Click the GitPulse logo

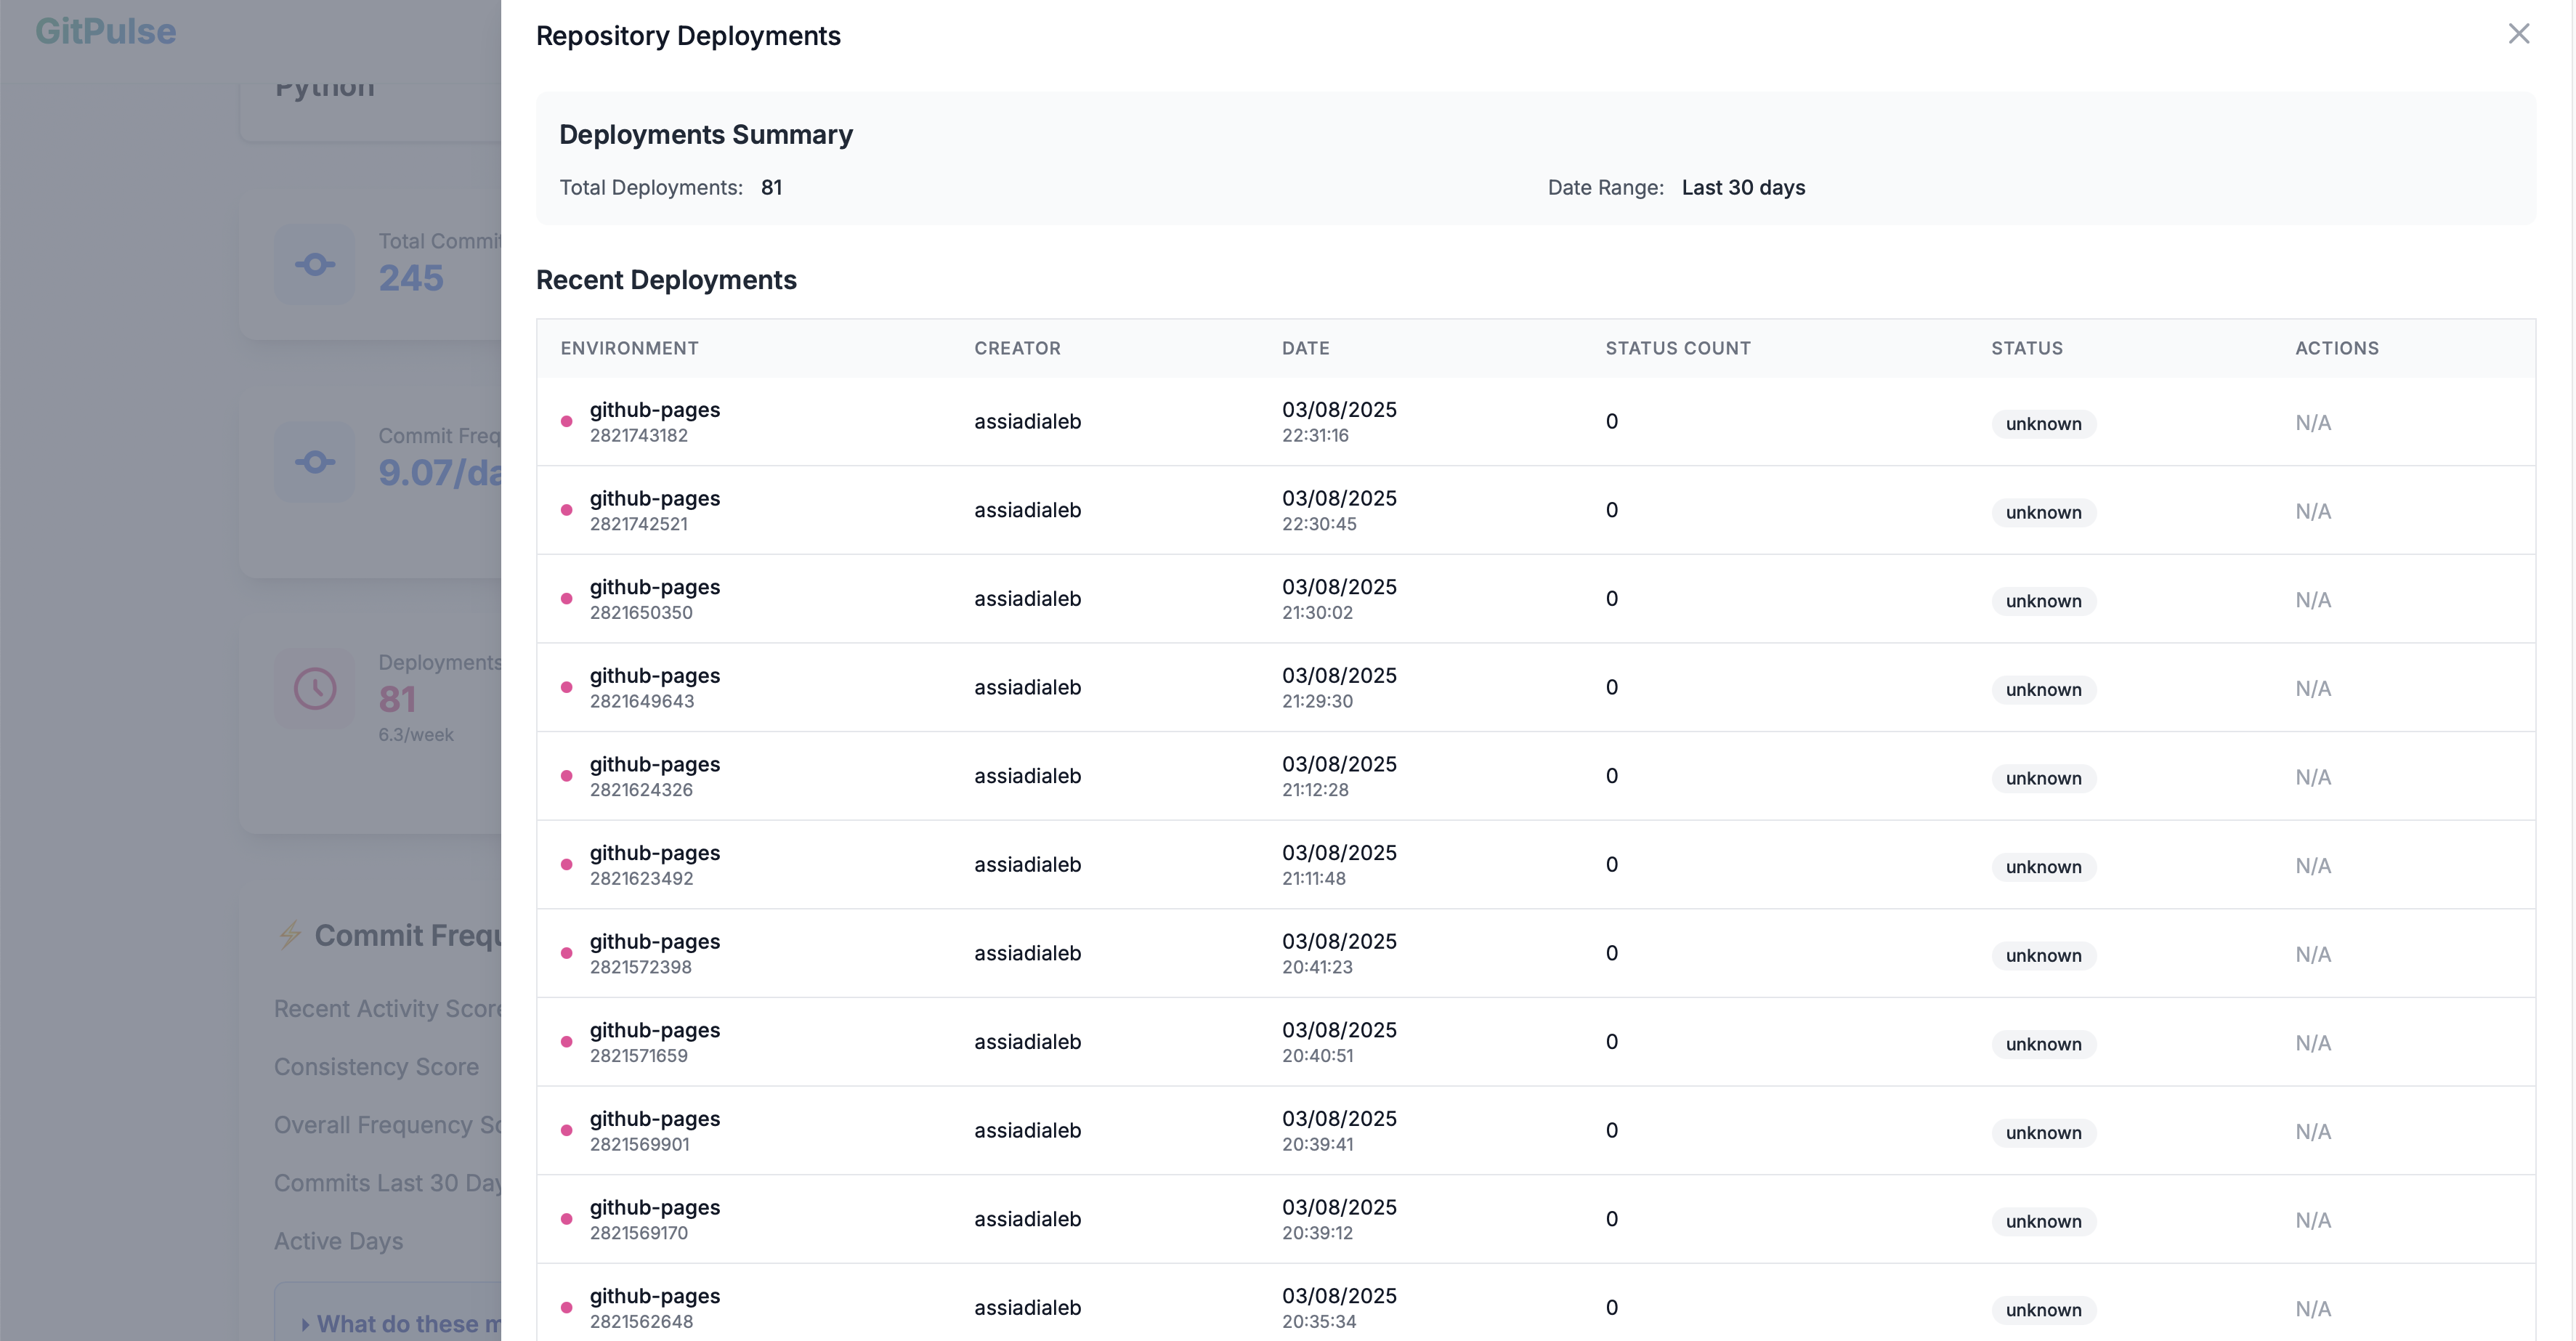tap(106, 31)
